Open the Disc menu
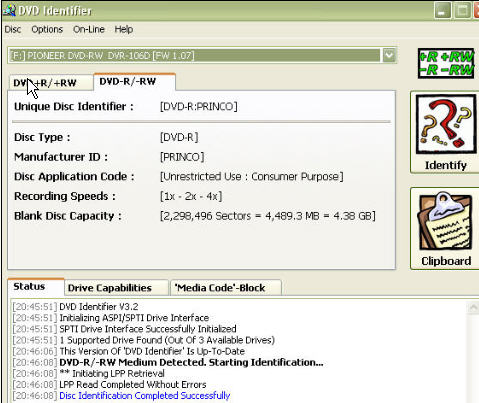479x403 pixels. pos(13,30)
